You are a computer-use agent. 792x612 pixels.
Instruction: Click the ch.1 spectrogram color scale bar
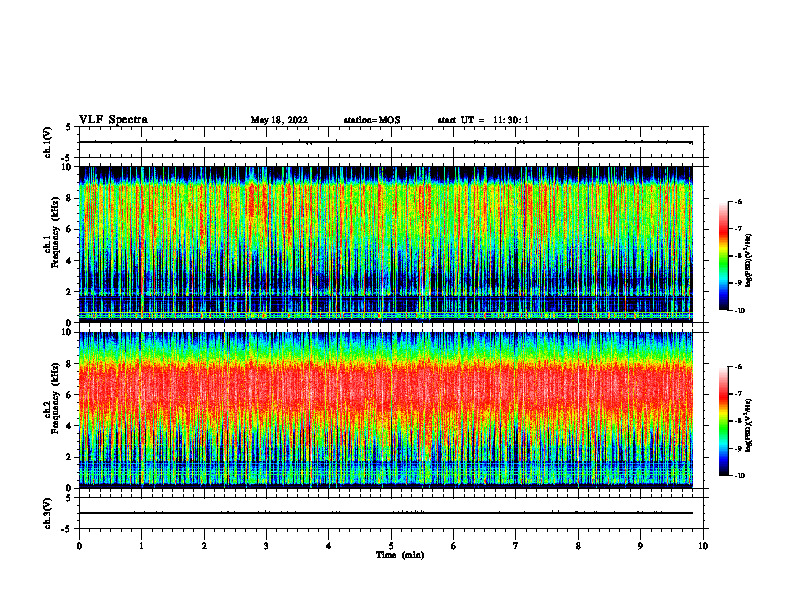[723, 256]
